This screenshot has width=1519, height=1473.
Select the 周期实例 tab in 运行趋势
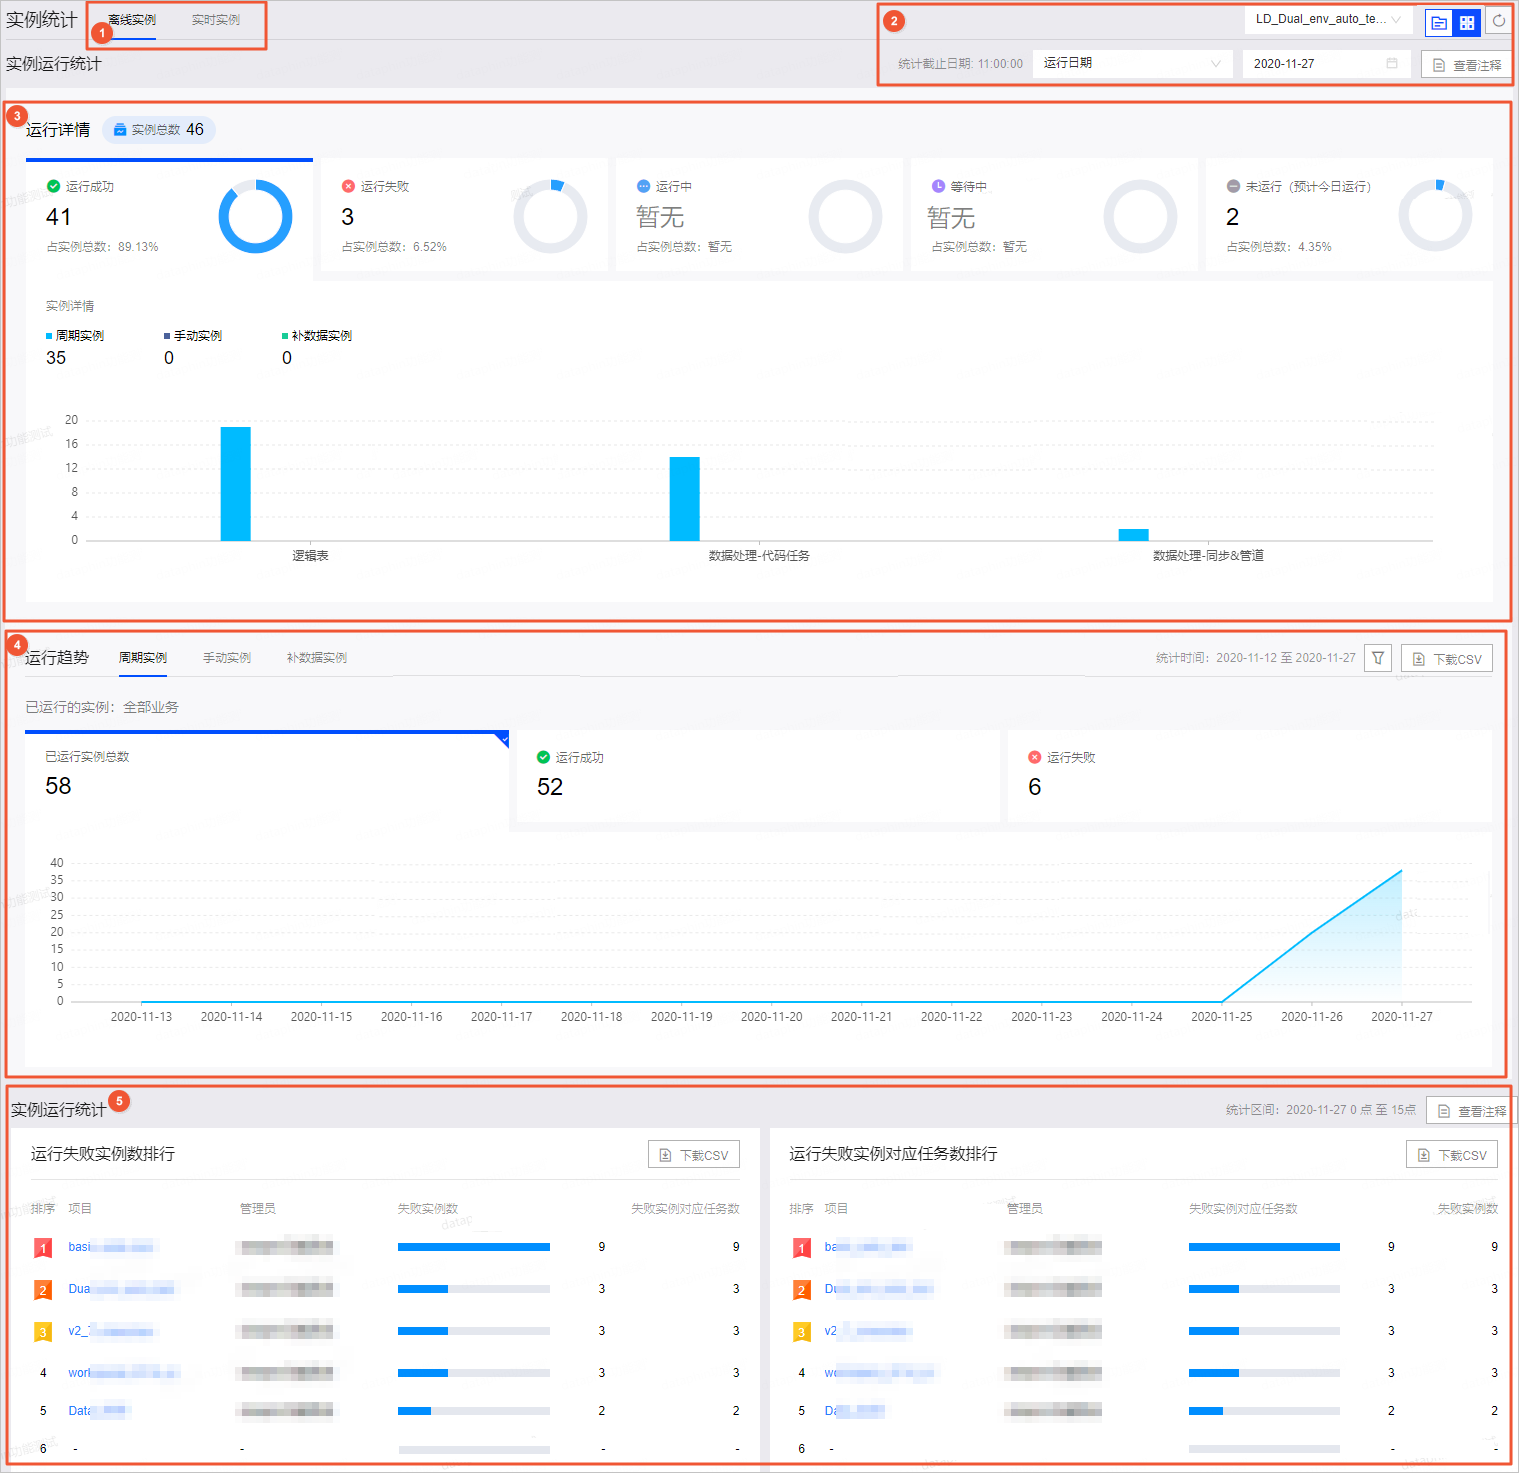[143, 658]
